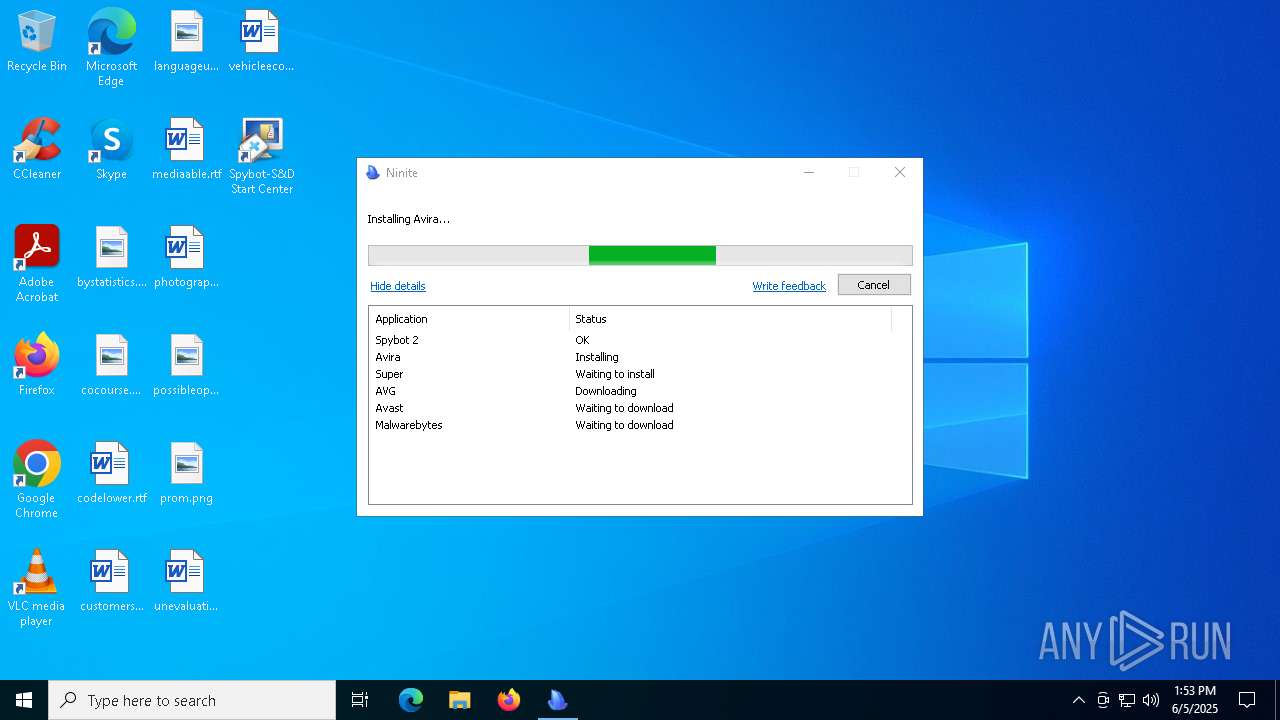The height and width of the screenshot is (720, 1280).
Task: Select the Malwarebytes row in the list
Action: tap(640, 425)
